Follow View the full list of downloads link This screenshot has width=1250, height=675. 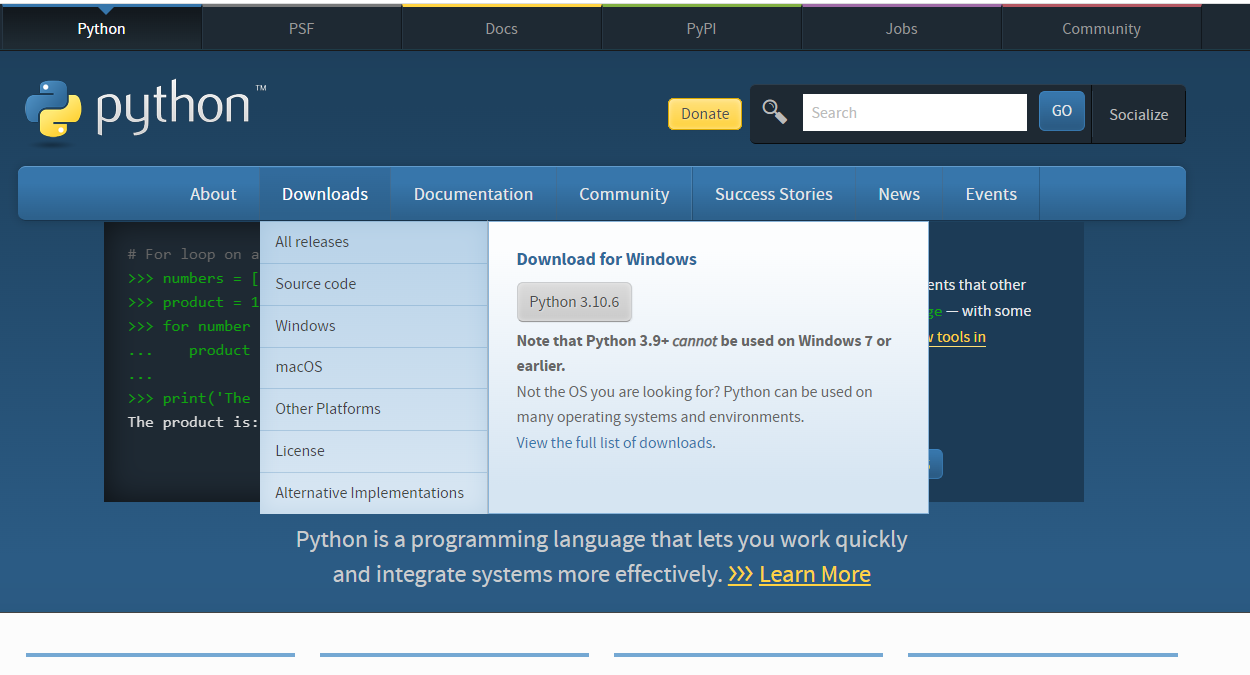coord(615,443)
